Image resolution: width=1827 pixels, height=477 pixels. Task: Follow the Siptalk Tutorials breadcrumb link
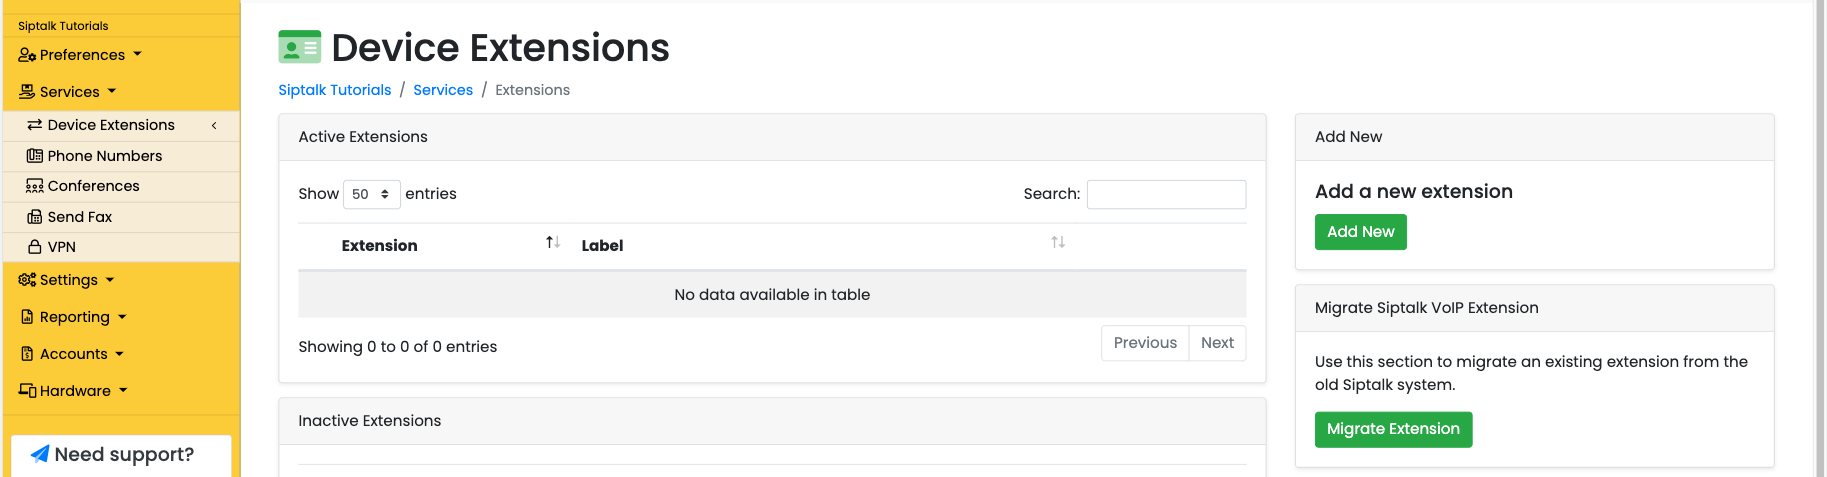coord(335,90)
